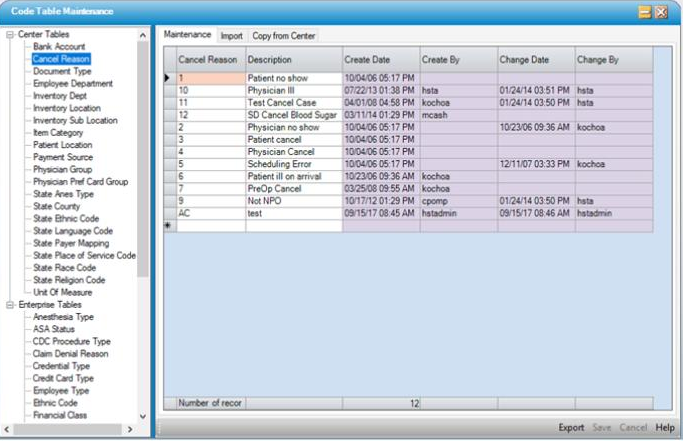
Task: Select Anesthesia Type under Enterprise Tables
Action: click(64, 317)
